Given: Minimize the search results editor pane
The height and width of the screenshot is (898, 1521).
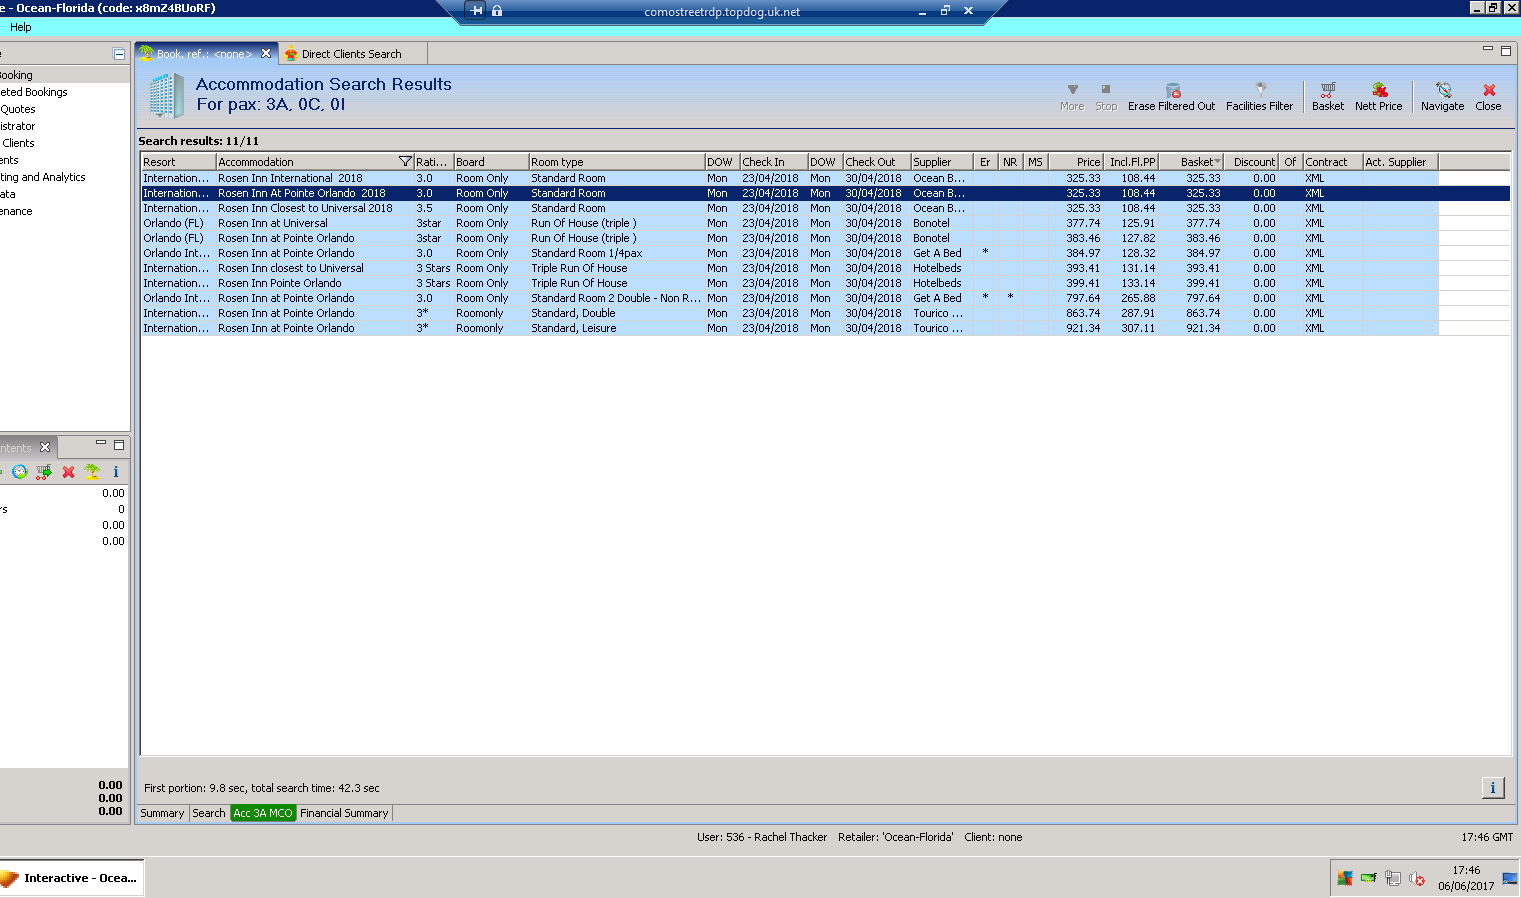Looking at the screenshot, I should click(1487, 49).
